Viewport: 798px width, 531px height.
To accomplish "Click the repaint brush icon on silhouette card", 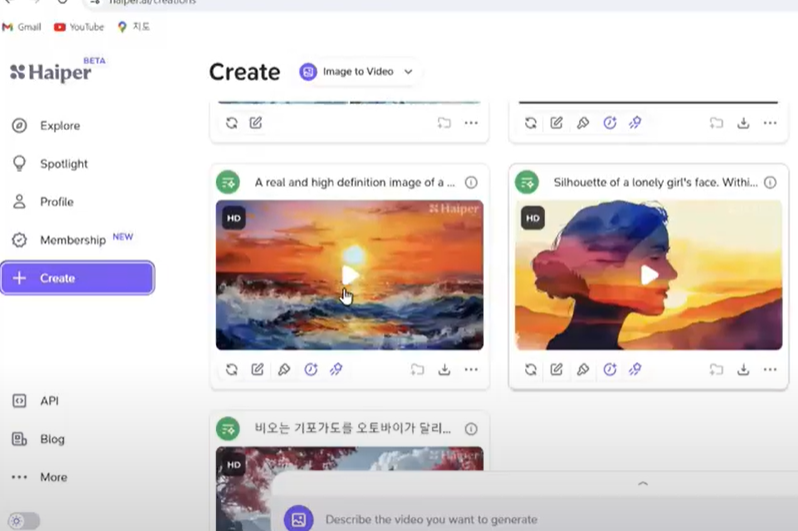I will 583,370.
